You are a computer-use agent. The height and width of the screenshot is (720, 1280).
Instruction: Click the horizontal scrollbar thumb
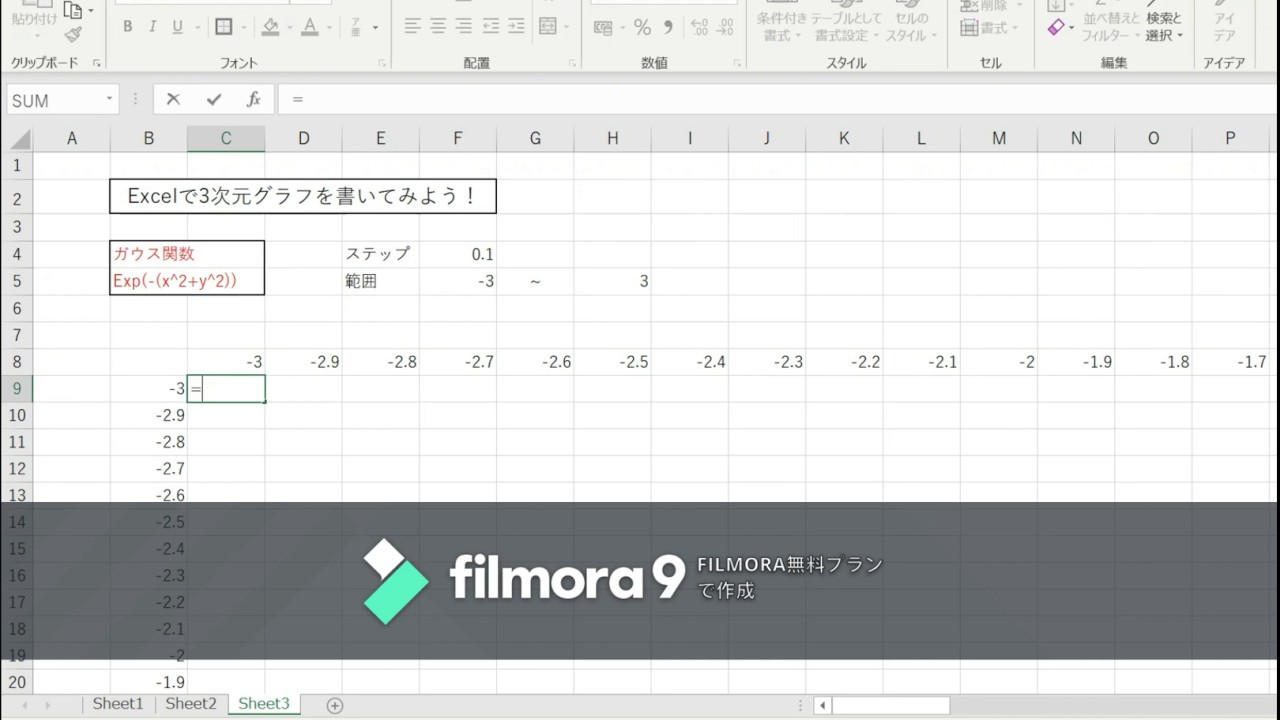point(891,705)
